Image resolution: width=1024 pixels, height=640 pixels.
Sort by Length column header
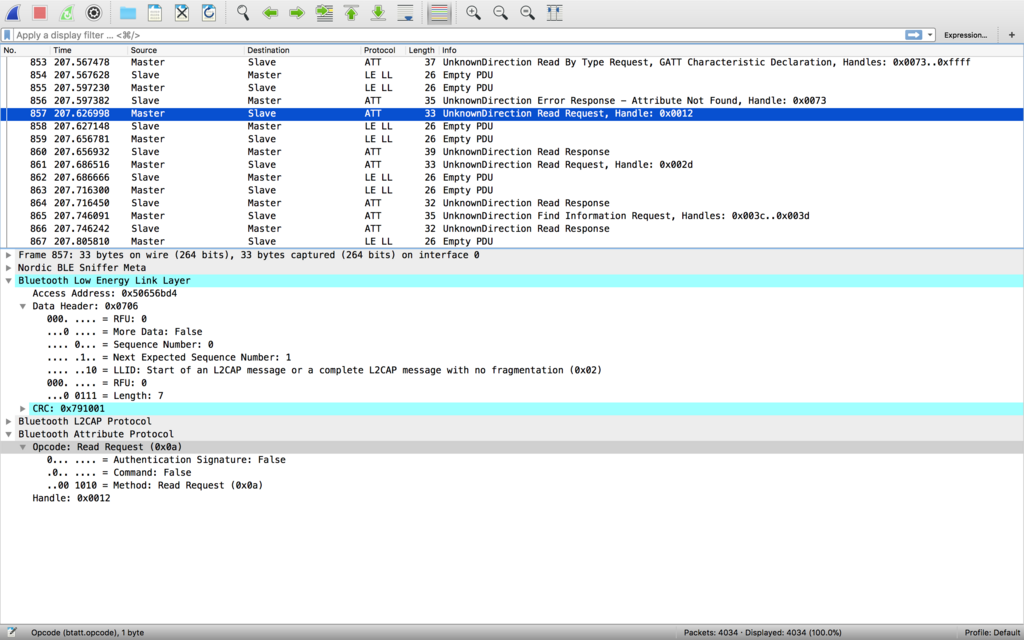[422, 50]
